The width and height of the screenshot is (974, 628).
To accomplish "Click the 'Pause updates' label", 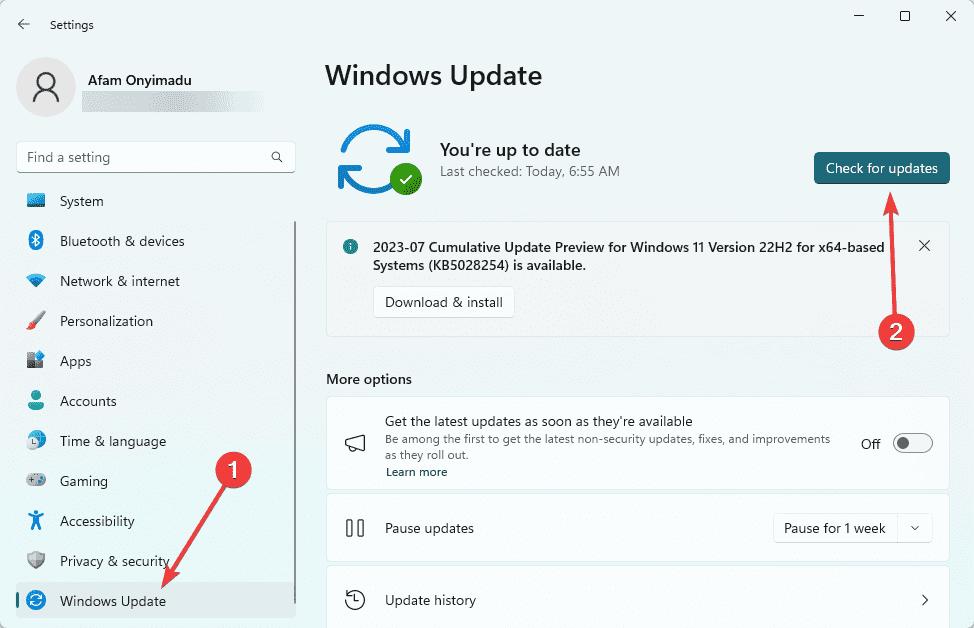I will click(x=429, y=528).
